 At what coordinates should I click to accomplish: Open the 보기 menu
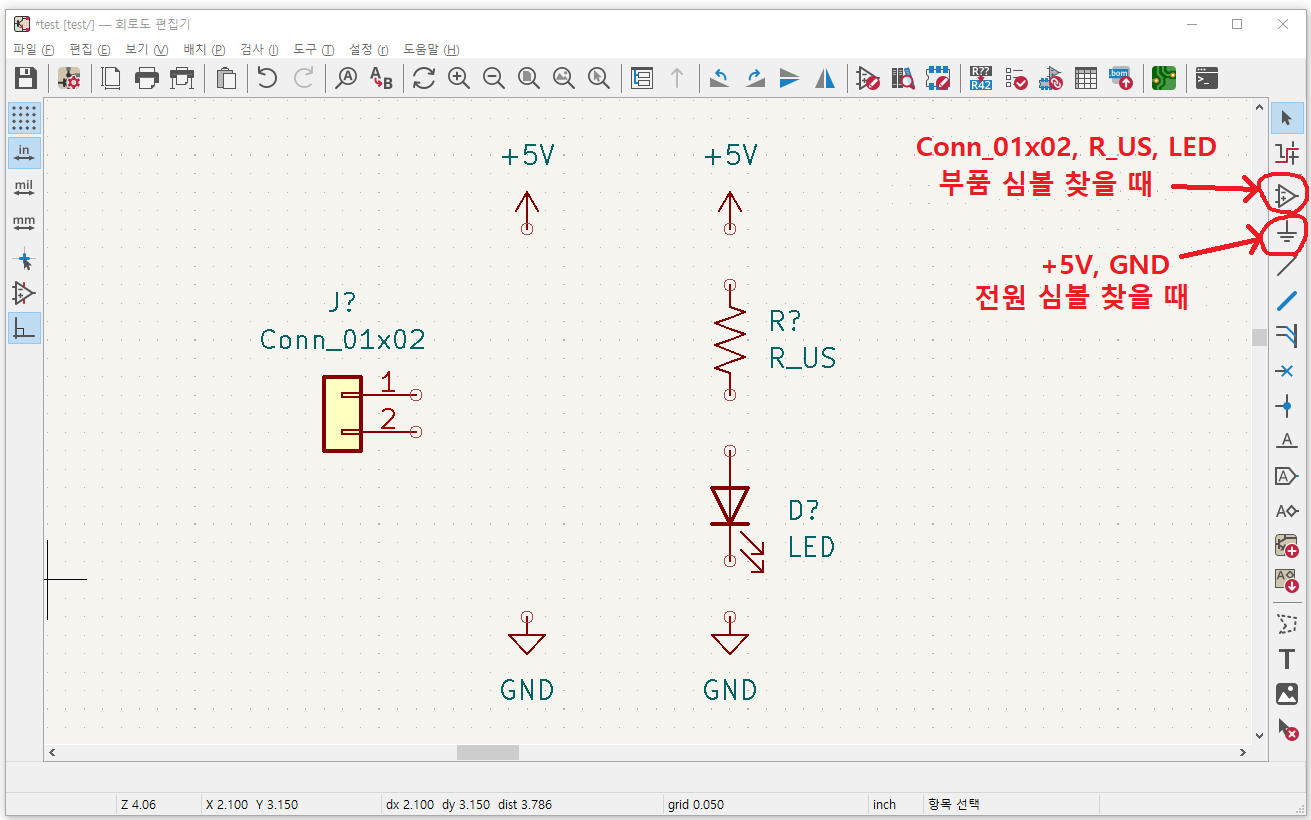click(x=146, y=49)
